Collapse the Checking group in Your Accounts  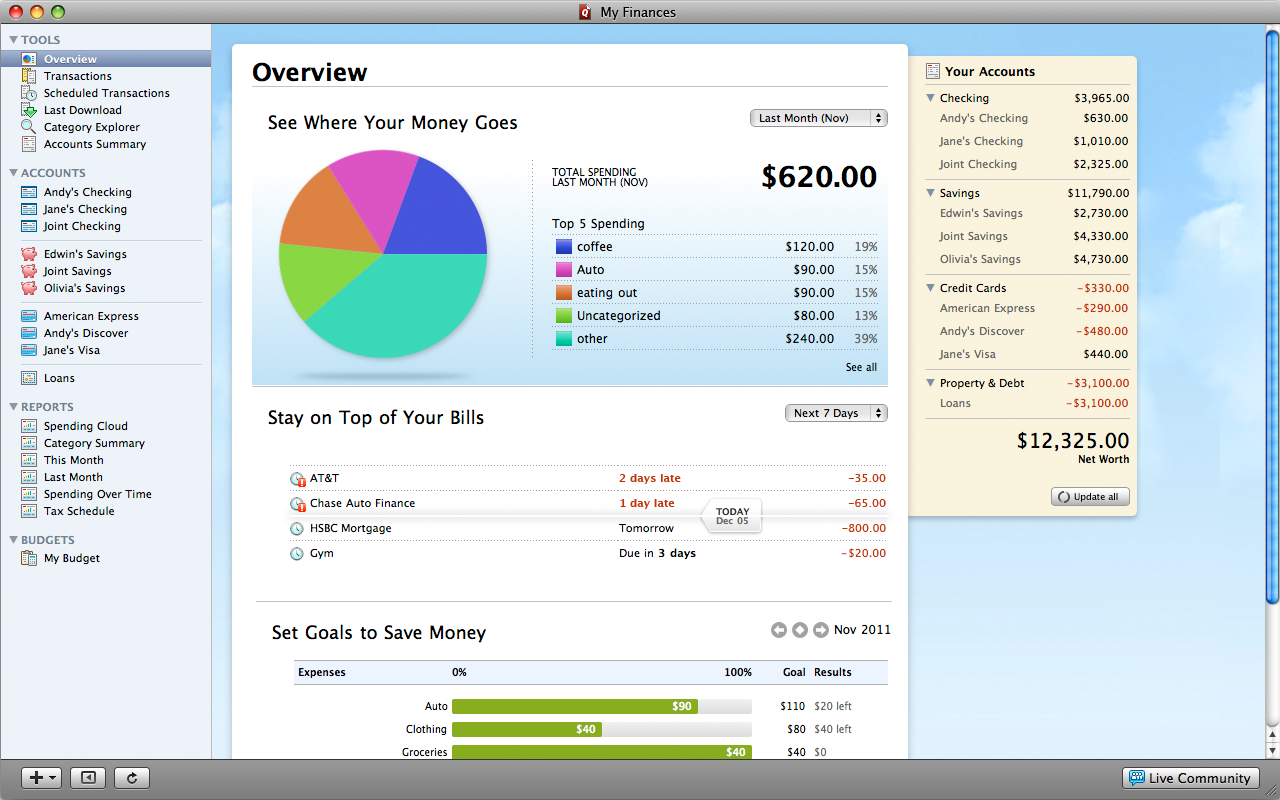(931, 98)
